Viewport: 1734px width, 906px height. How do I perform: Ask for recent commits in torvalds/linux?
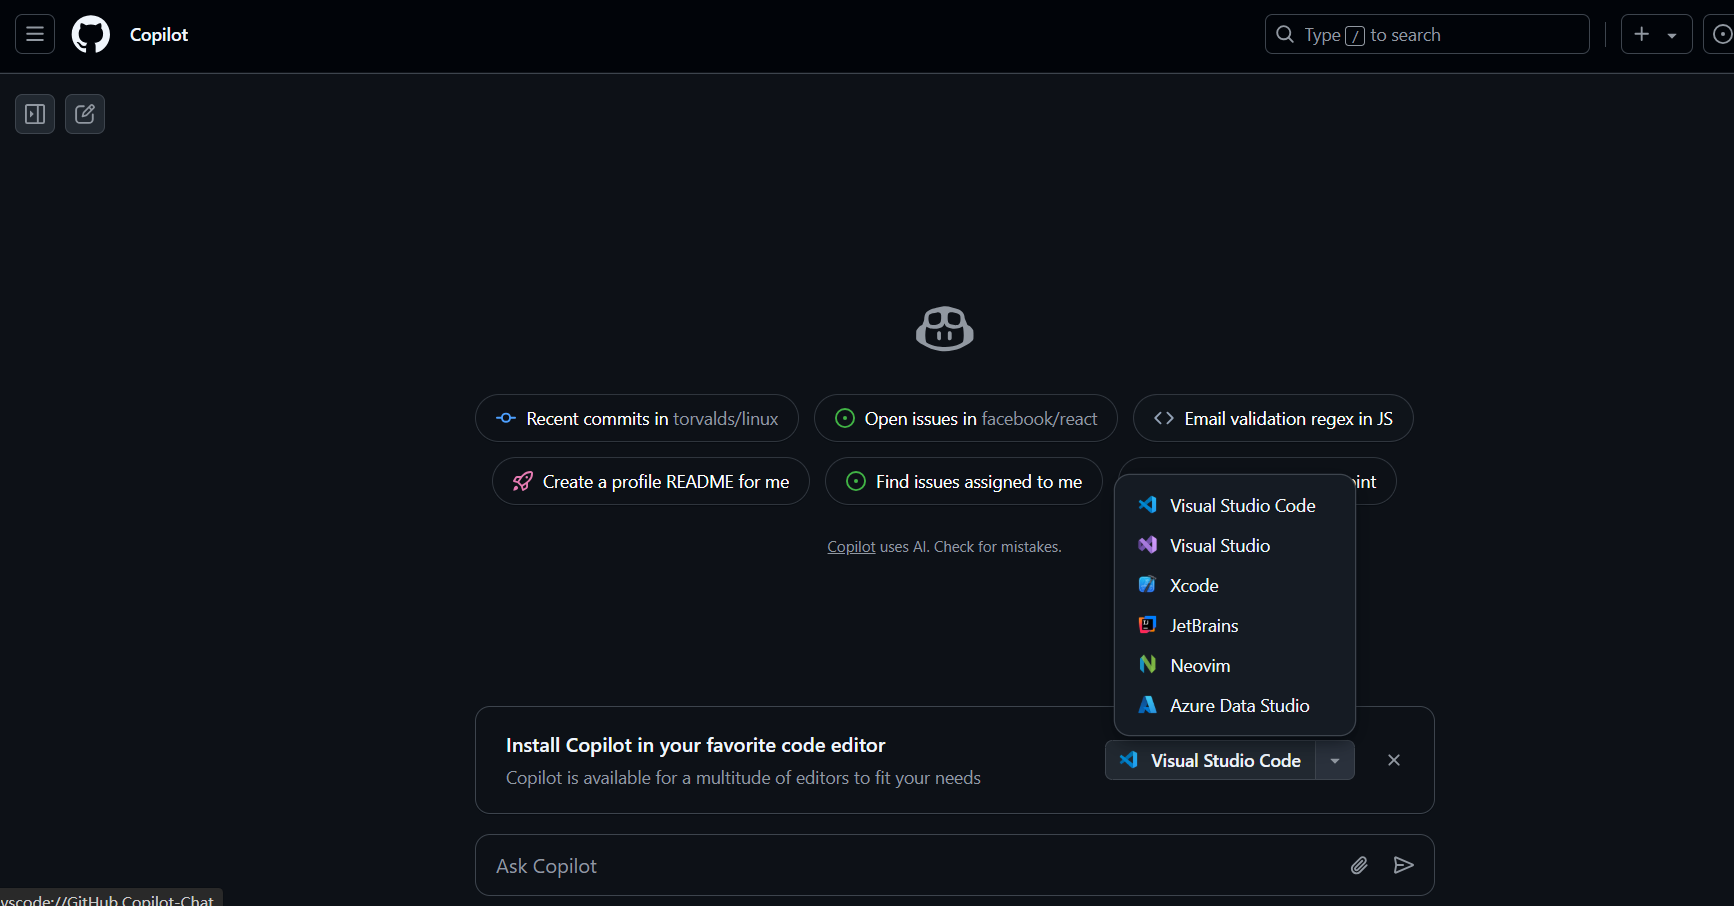click(637, 418)
